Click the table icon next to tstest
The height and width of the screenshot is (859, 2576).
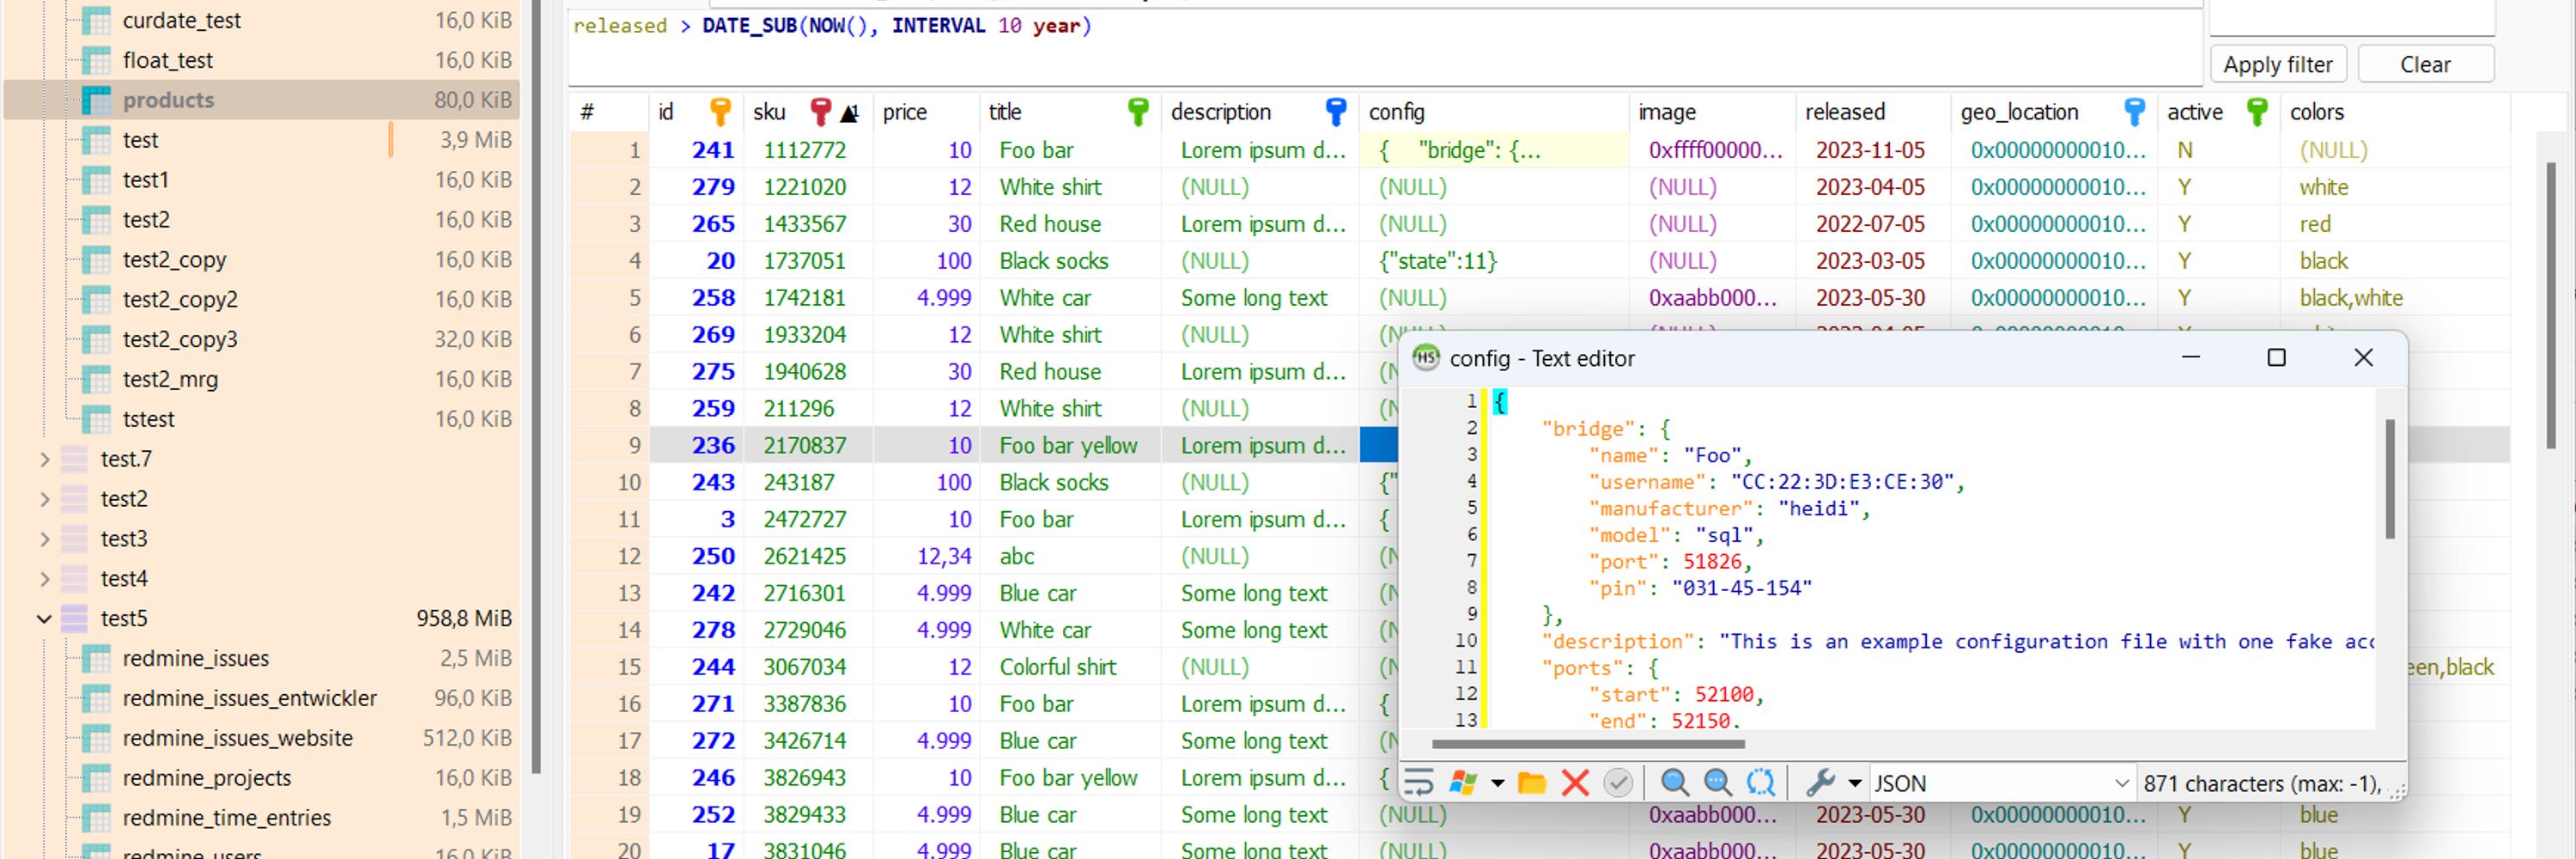coord(96,419)
